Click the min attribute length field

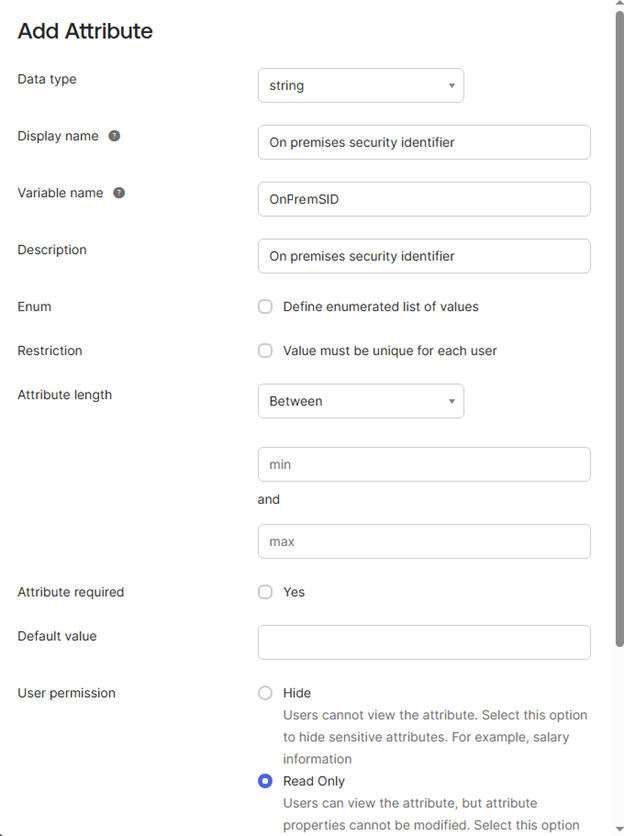click(x=424, y=464)
